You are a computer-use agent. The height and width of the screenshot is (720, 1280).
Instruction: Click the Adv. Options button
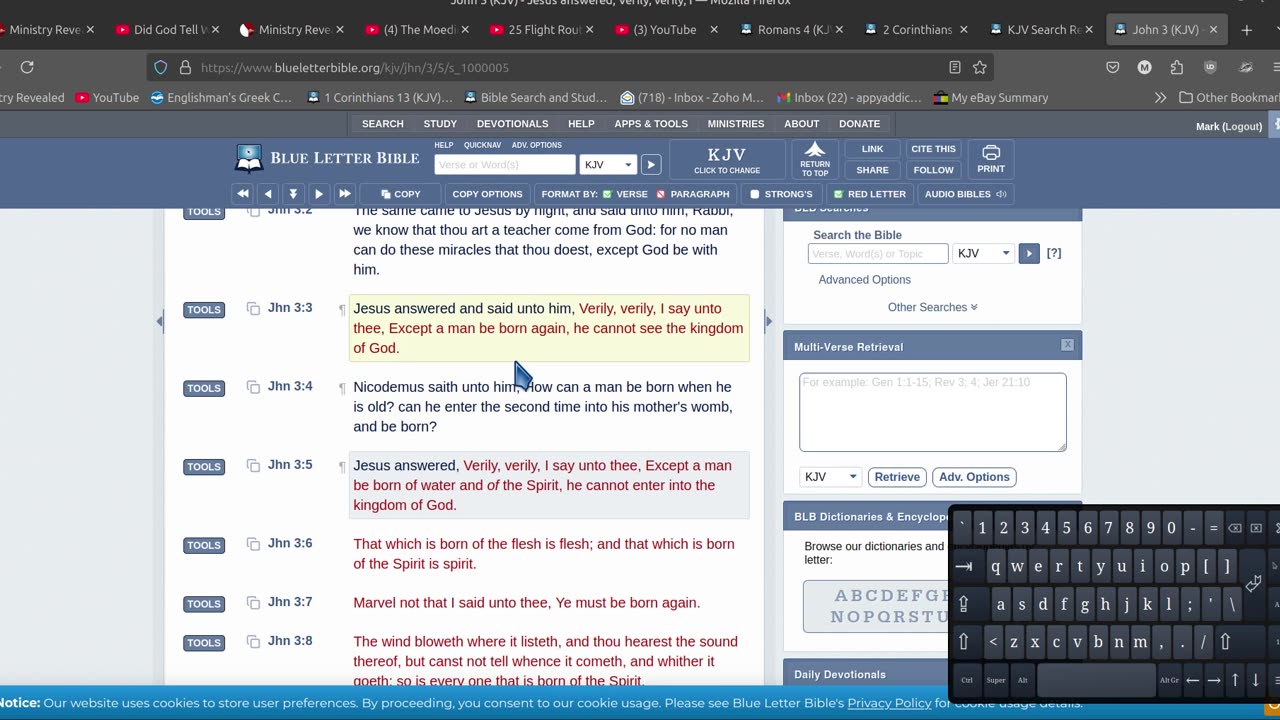pyautogui.click(x=974, y=477)
